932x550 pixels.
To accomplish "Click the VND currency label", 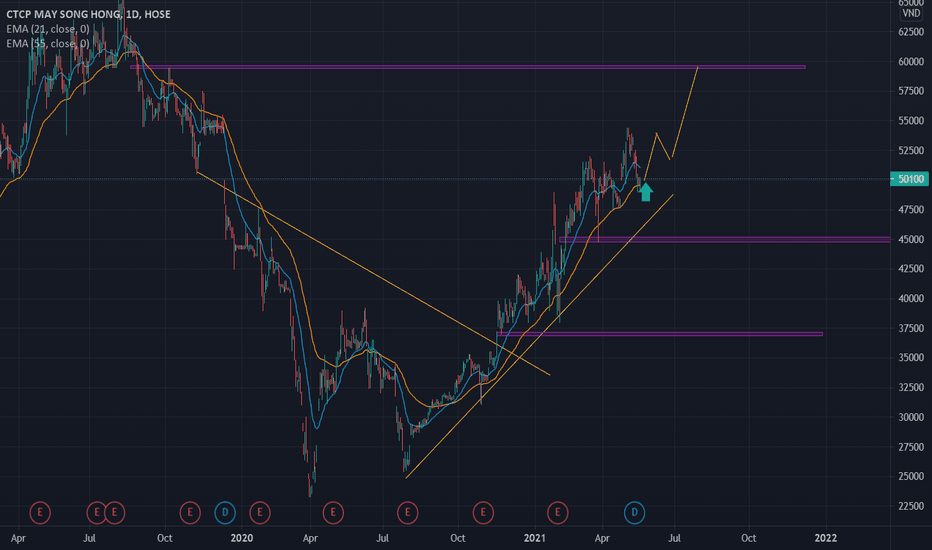I will [x=911, y=13].
